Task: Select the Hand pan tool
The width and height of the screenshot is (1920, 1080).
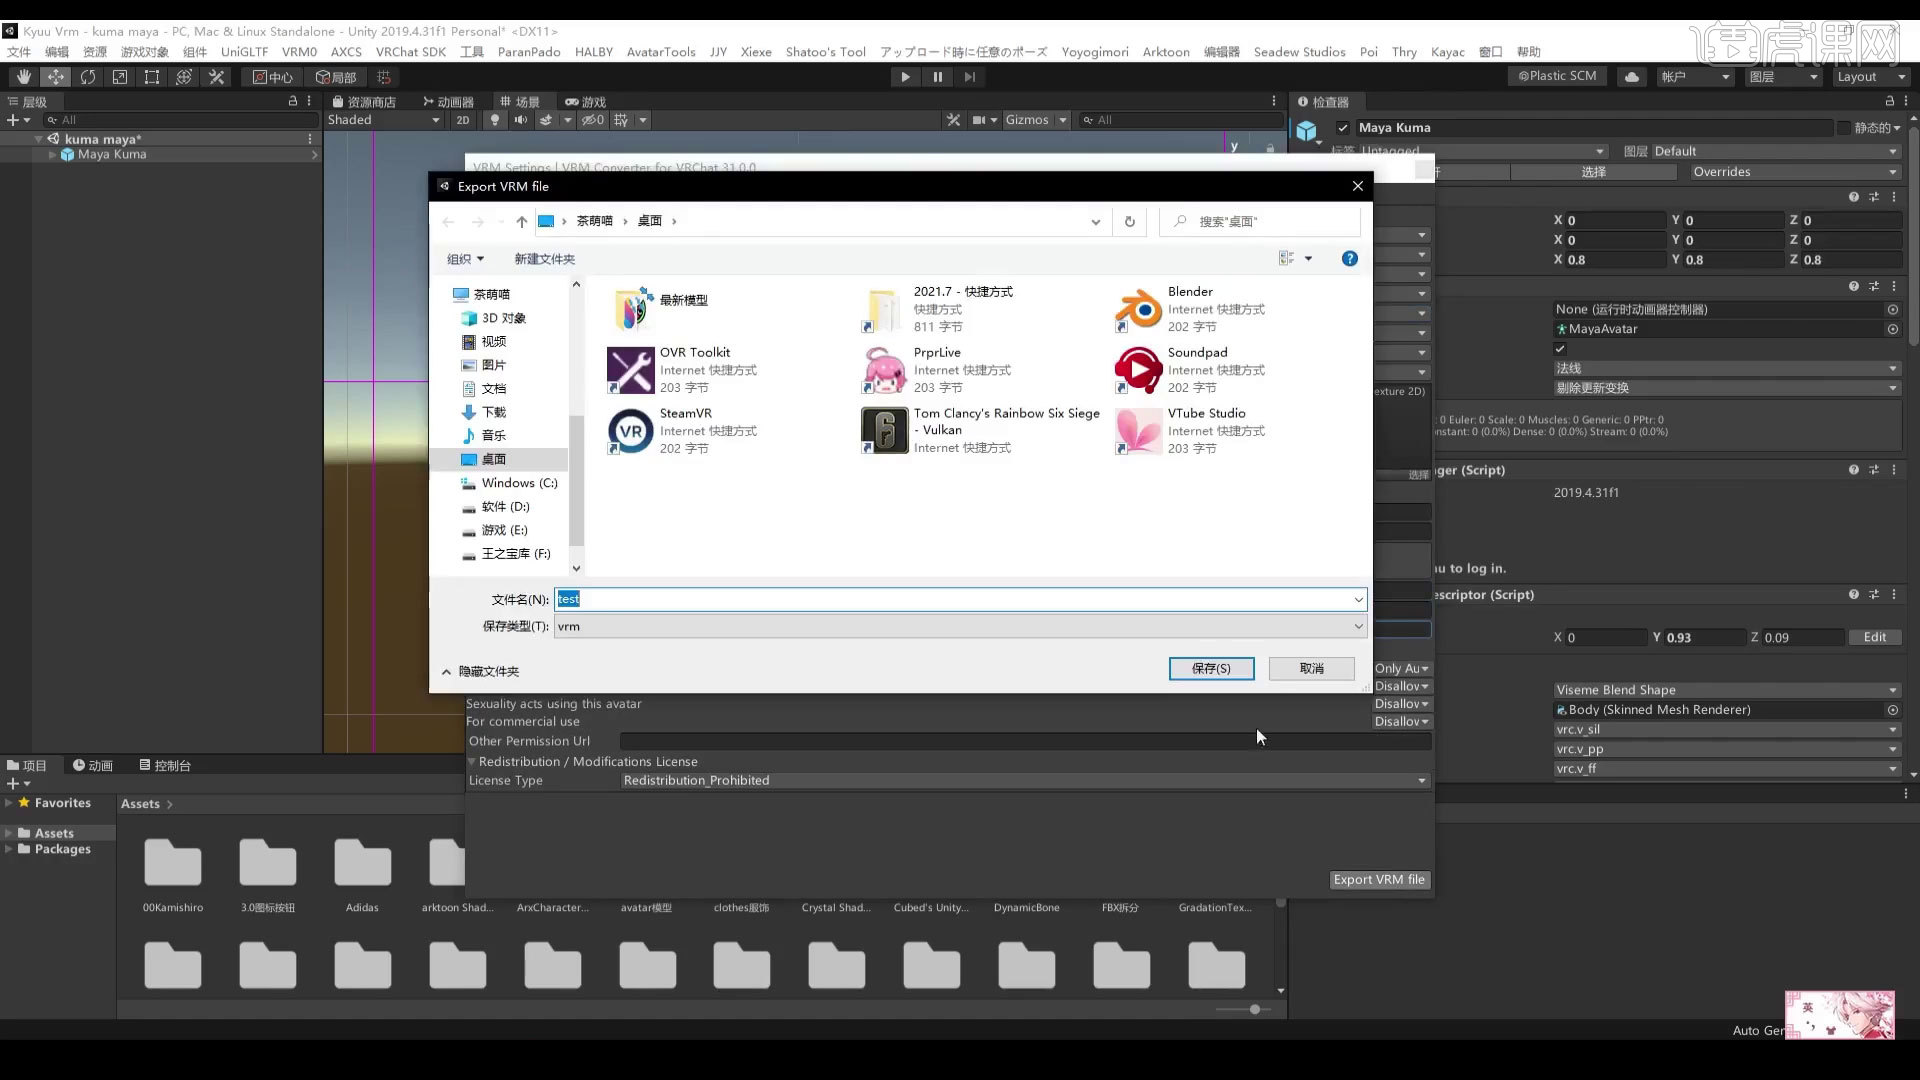Action: (23, 76)
